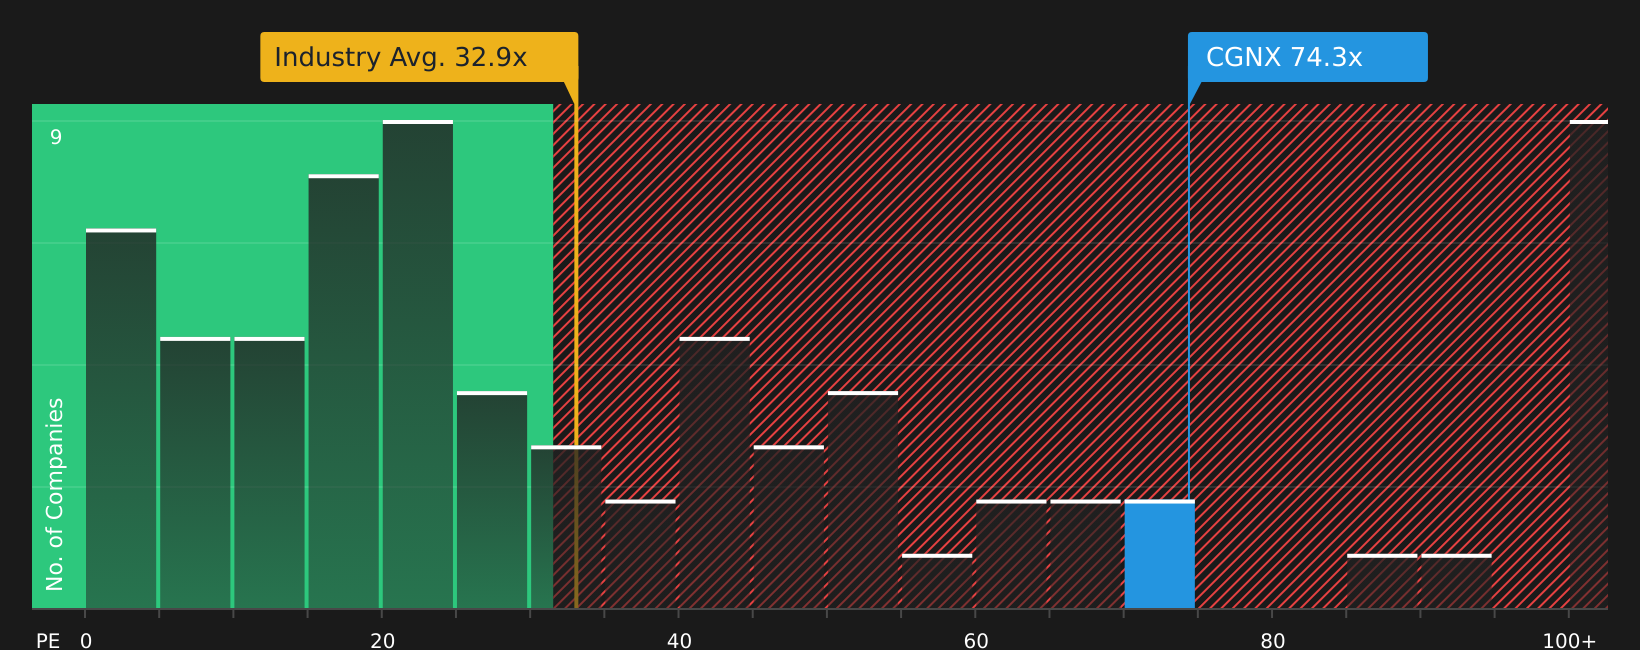Click the x-axis label 100+
The height and width of the screenshot is (650, 1640).
pos(1569,640)
